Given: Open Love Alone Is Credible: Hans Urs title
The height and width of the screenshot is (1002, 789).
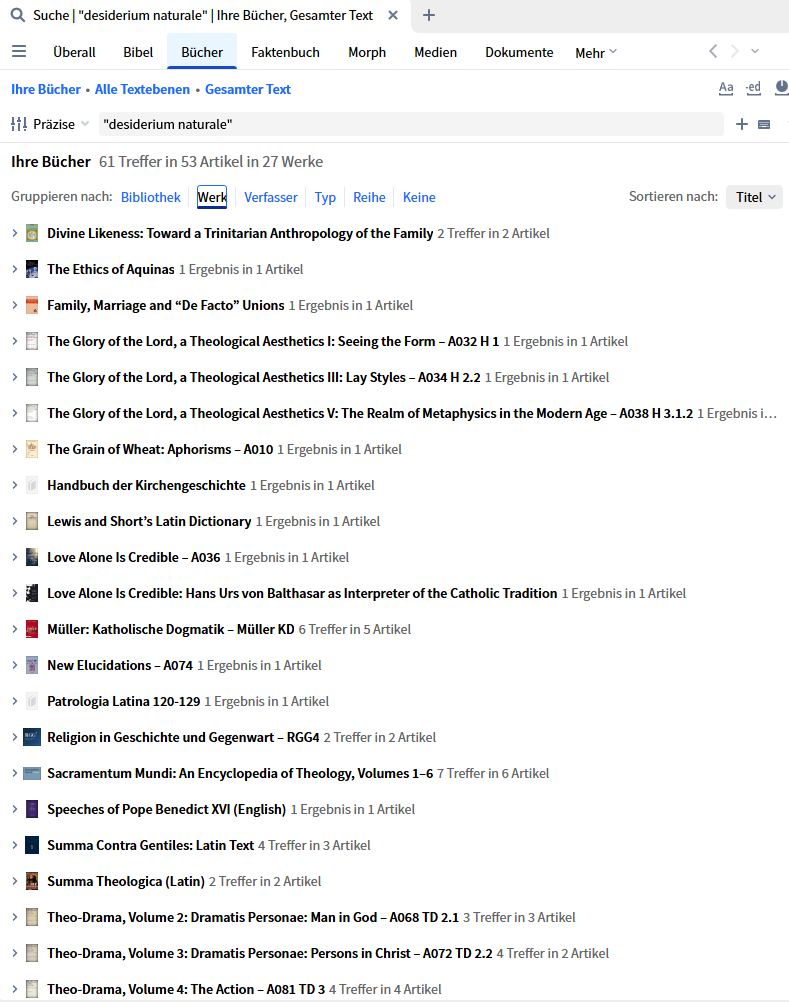Looking at the screenshot, I should coord(302,593).
